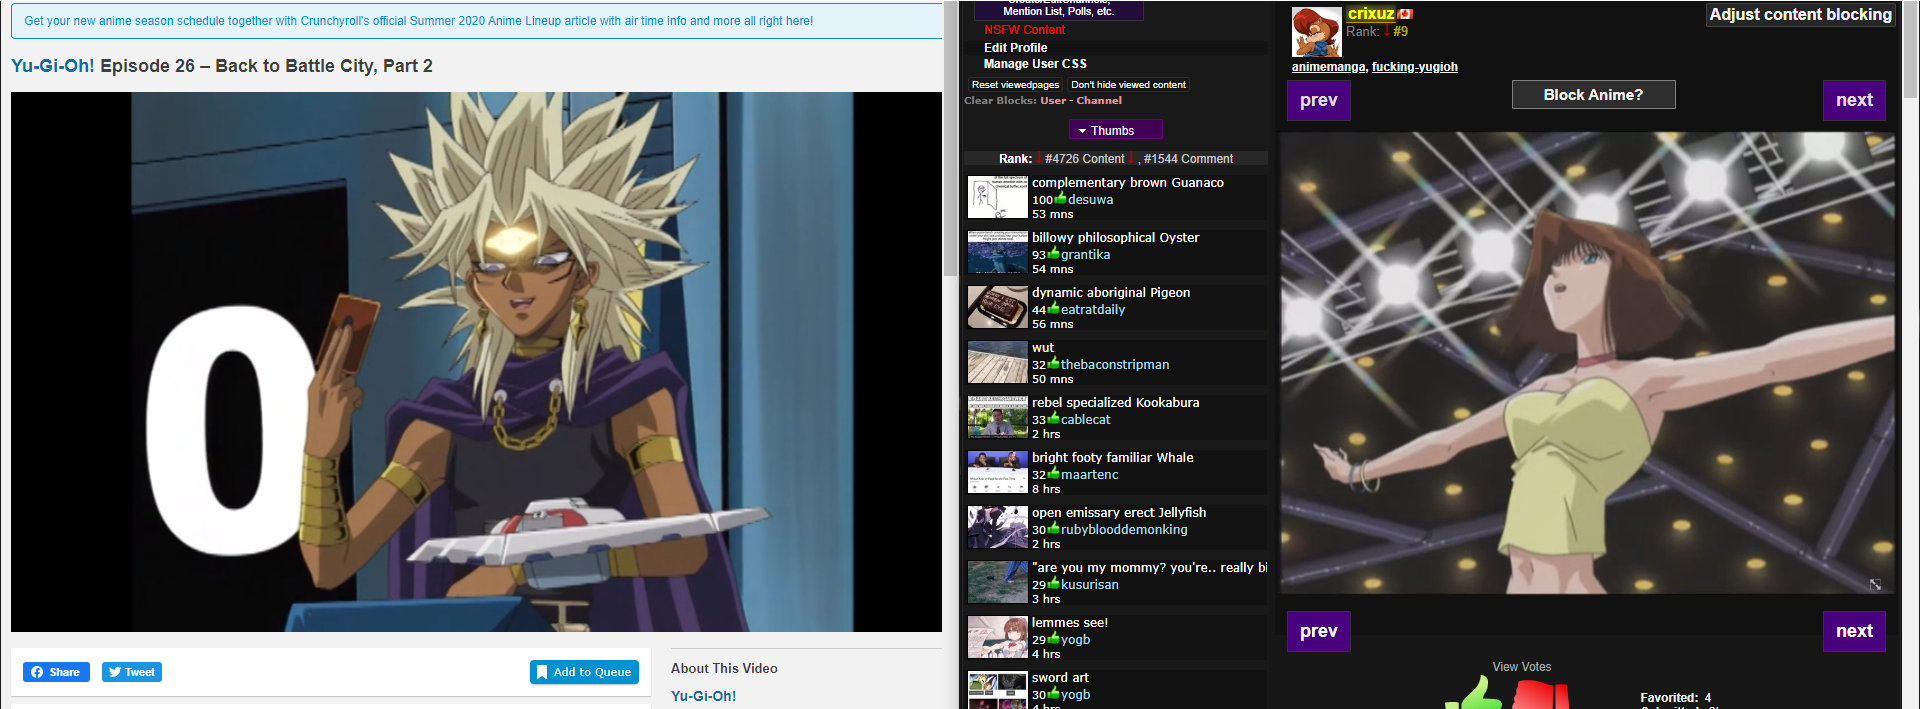Clear the User blocks link
Viewport: 1920px width, 709px height.
1053,100
